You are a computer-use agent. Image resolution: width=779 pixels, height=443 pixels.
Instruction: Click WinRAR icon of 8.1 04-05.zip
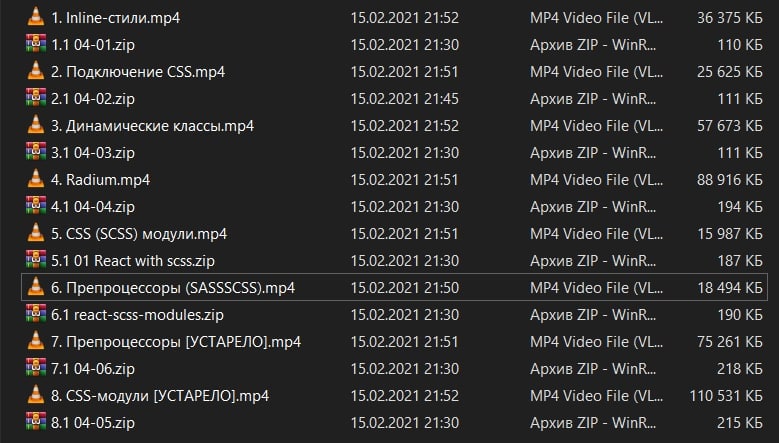[x=36, y=422]
